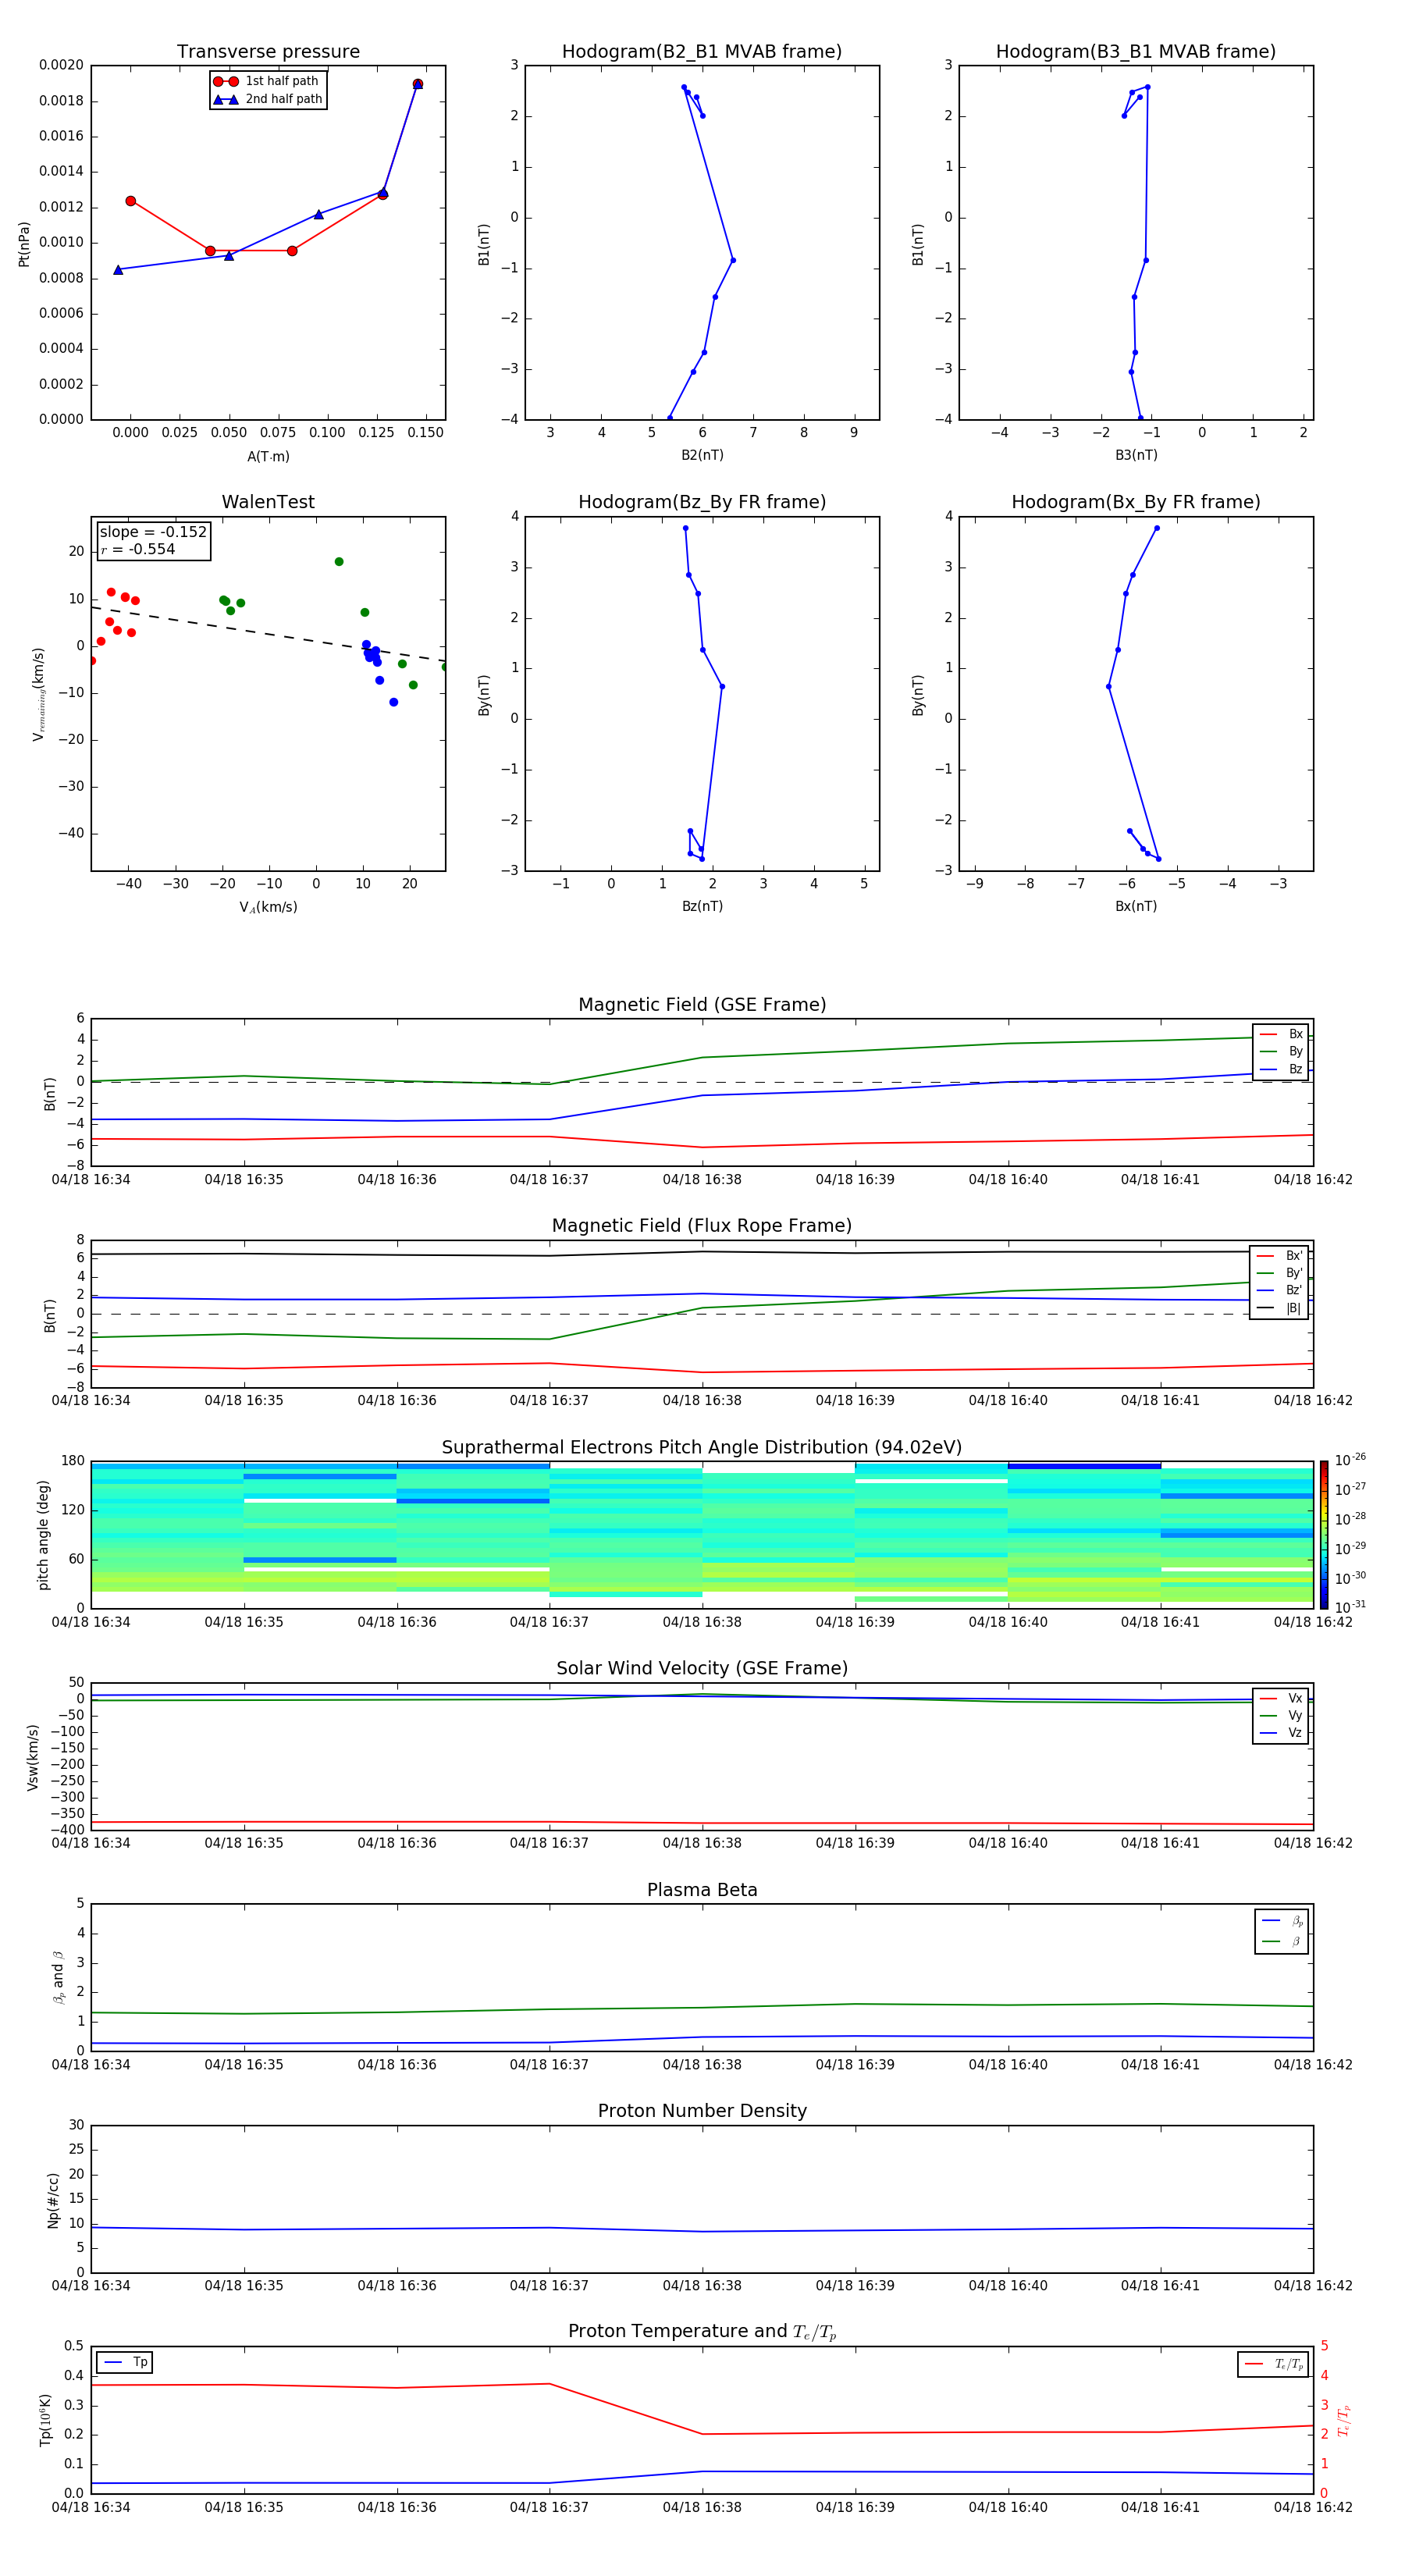
Task: Click the 'Bz' entry in GSE legend
Action: (x=1281, y=1069)
